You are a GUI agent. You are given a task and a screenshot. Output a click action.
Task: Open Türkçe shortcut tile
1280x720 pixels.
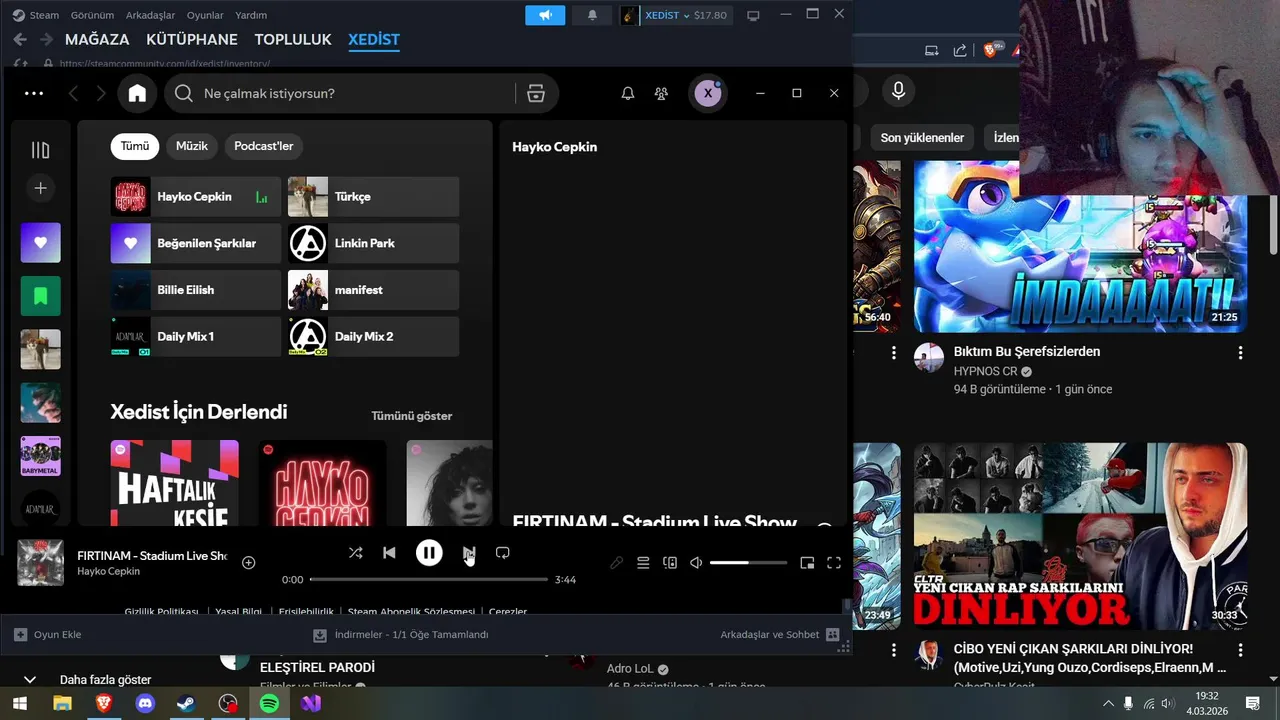click(374, 197)
